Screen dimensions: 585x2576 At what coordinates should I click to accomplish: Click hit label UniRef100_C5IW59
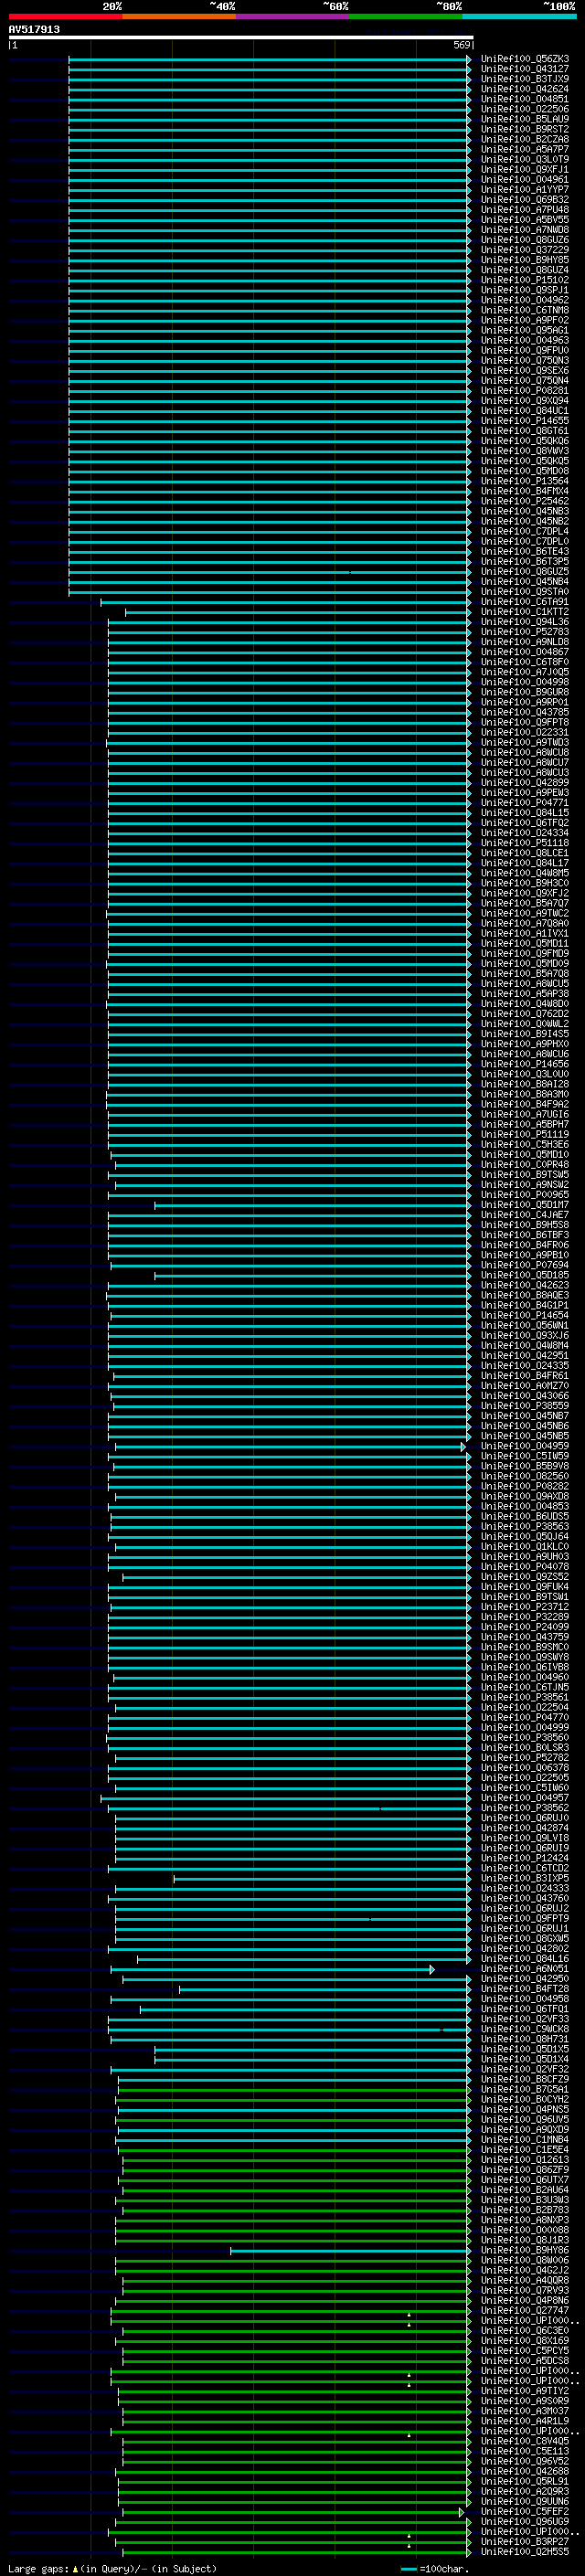525,1456
